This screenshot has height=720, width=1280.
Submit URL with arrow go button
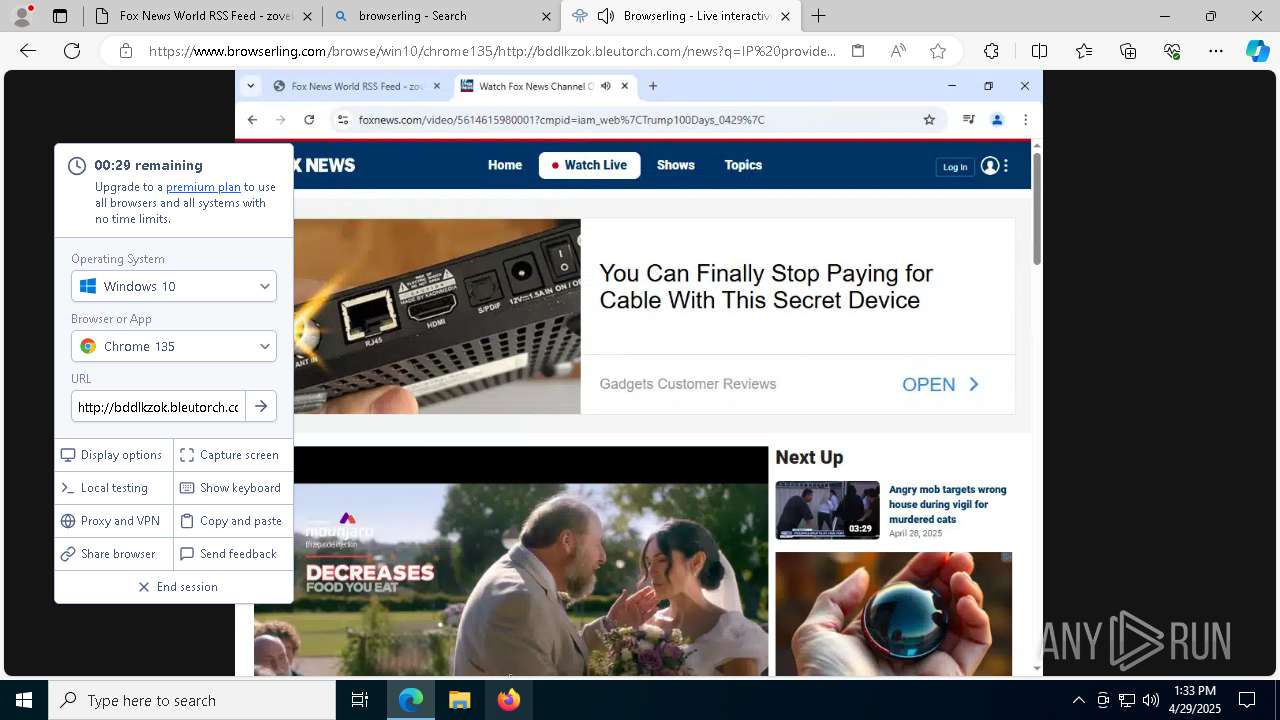point(261,407)
